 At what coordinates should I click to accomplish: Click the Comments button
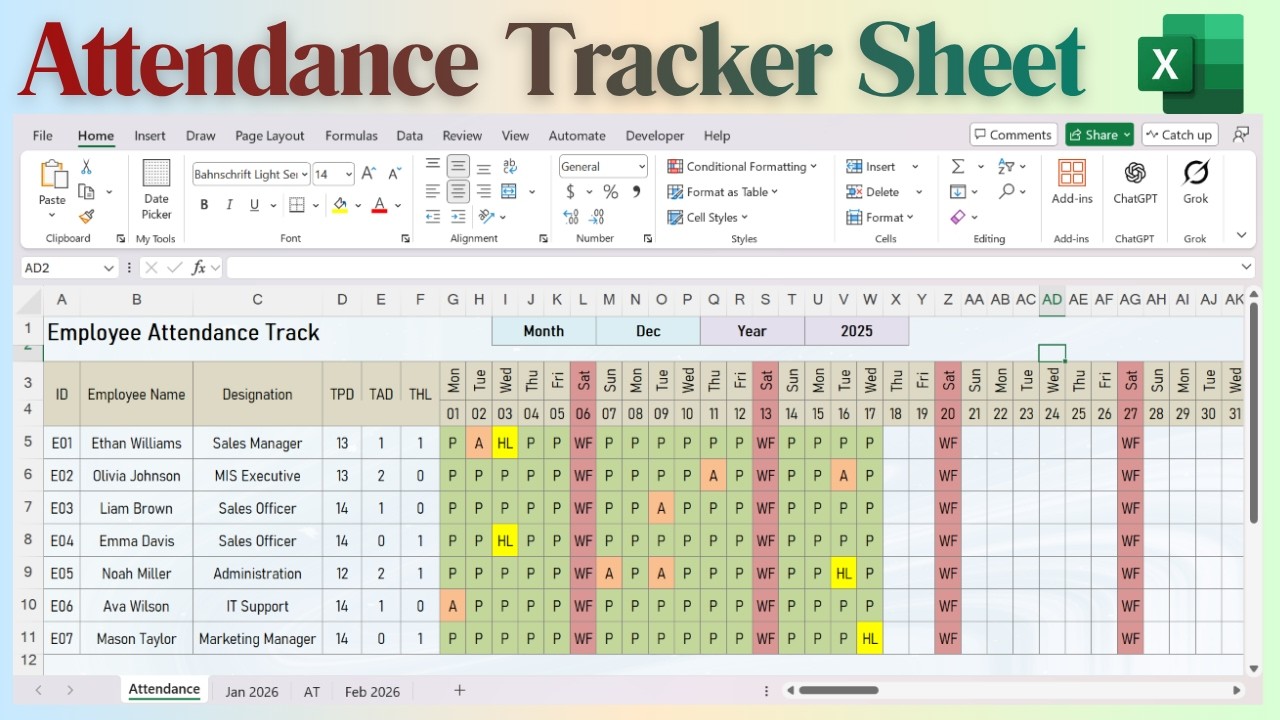(x=1013, y=135)
